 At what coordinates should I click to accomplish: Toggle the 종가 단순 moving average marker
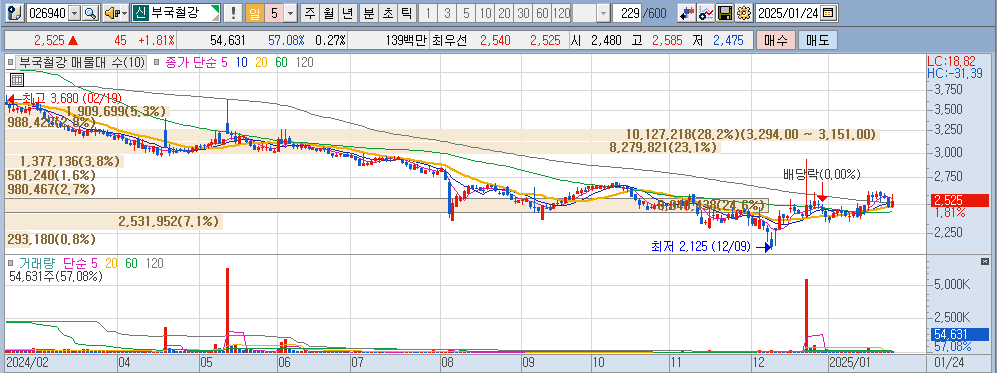pyautogui.click(x=156, y=62)
